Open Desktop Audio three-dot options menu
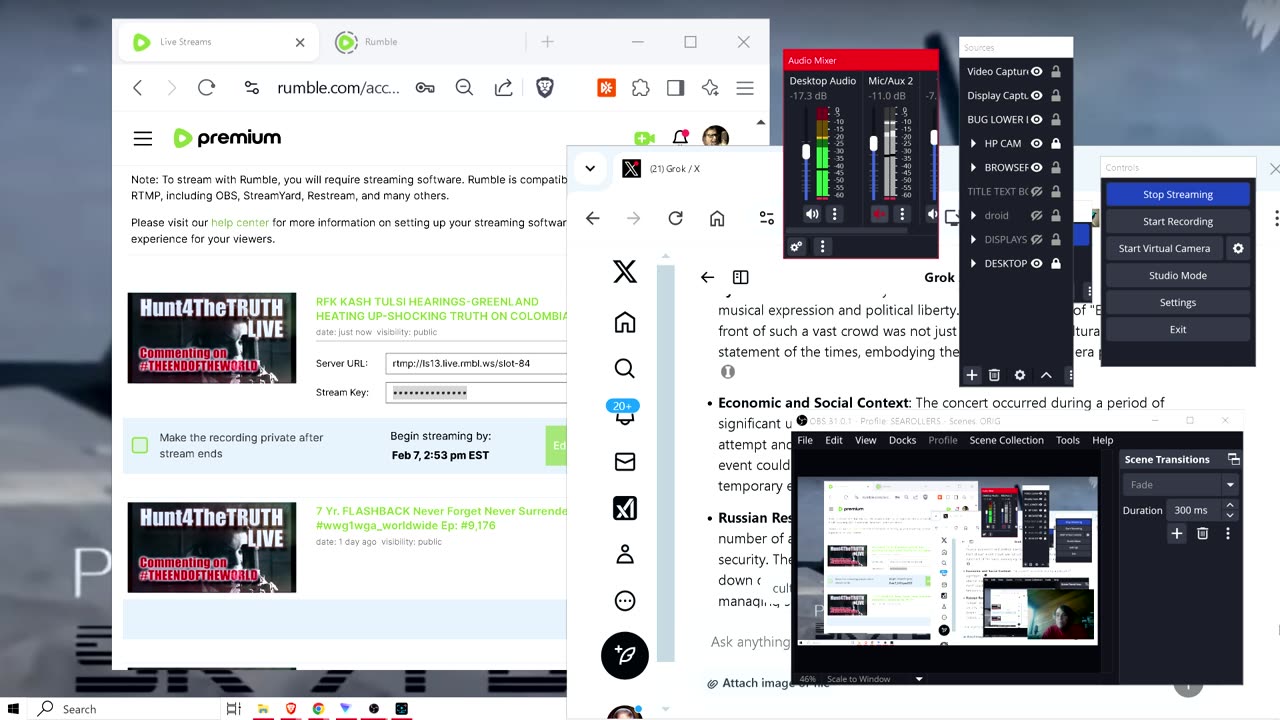 pos(834,214)
